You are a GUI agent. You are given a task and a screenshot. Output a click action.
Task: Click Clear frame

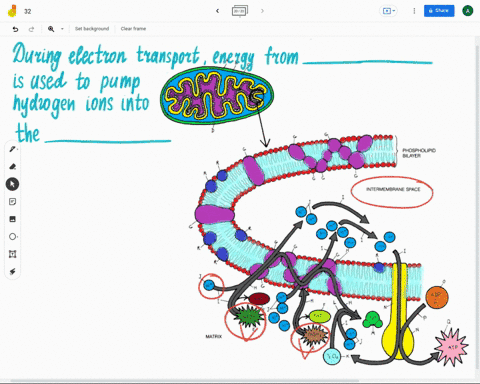click(x=133, y=29)
